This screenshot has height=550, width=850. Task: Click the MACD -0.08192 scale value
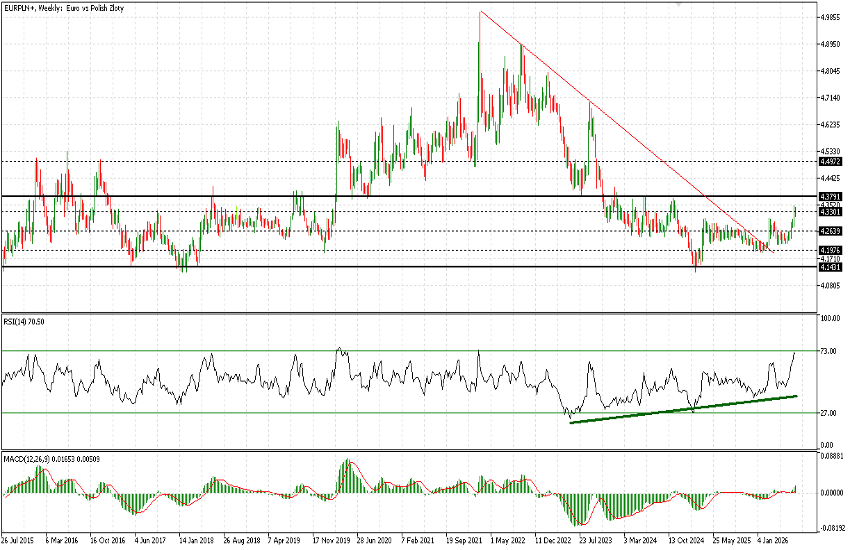point(833,528)
